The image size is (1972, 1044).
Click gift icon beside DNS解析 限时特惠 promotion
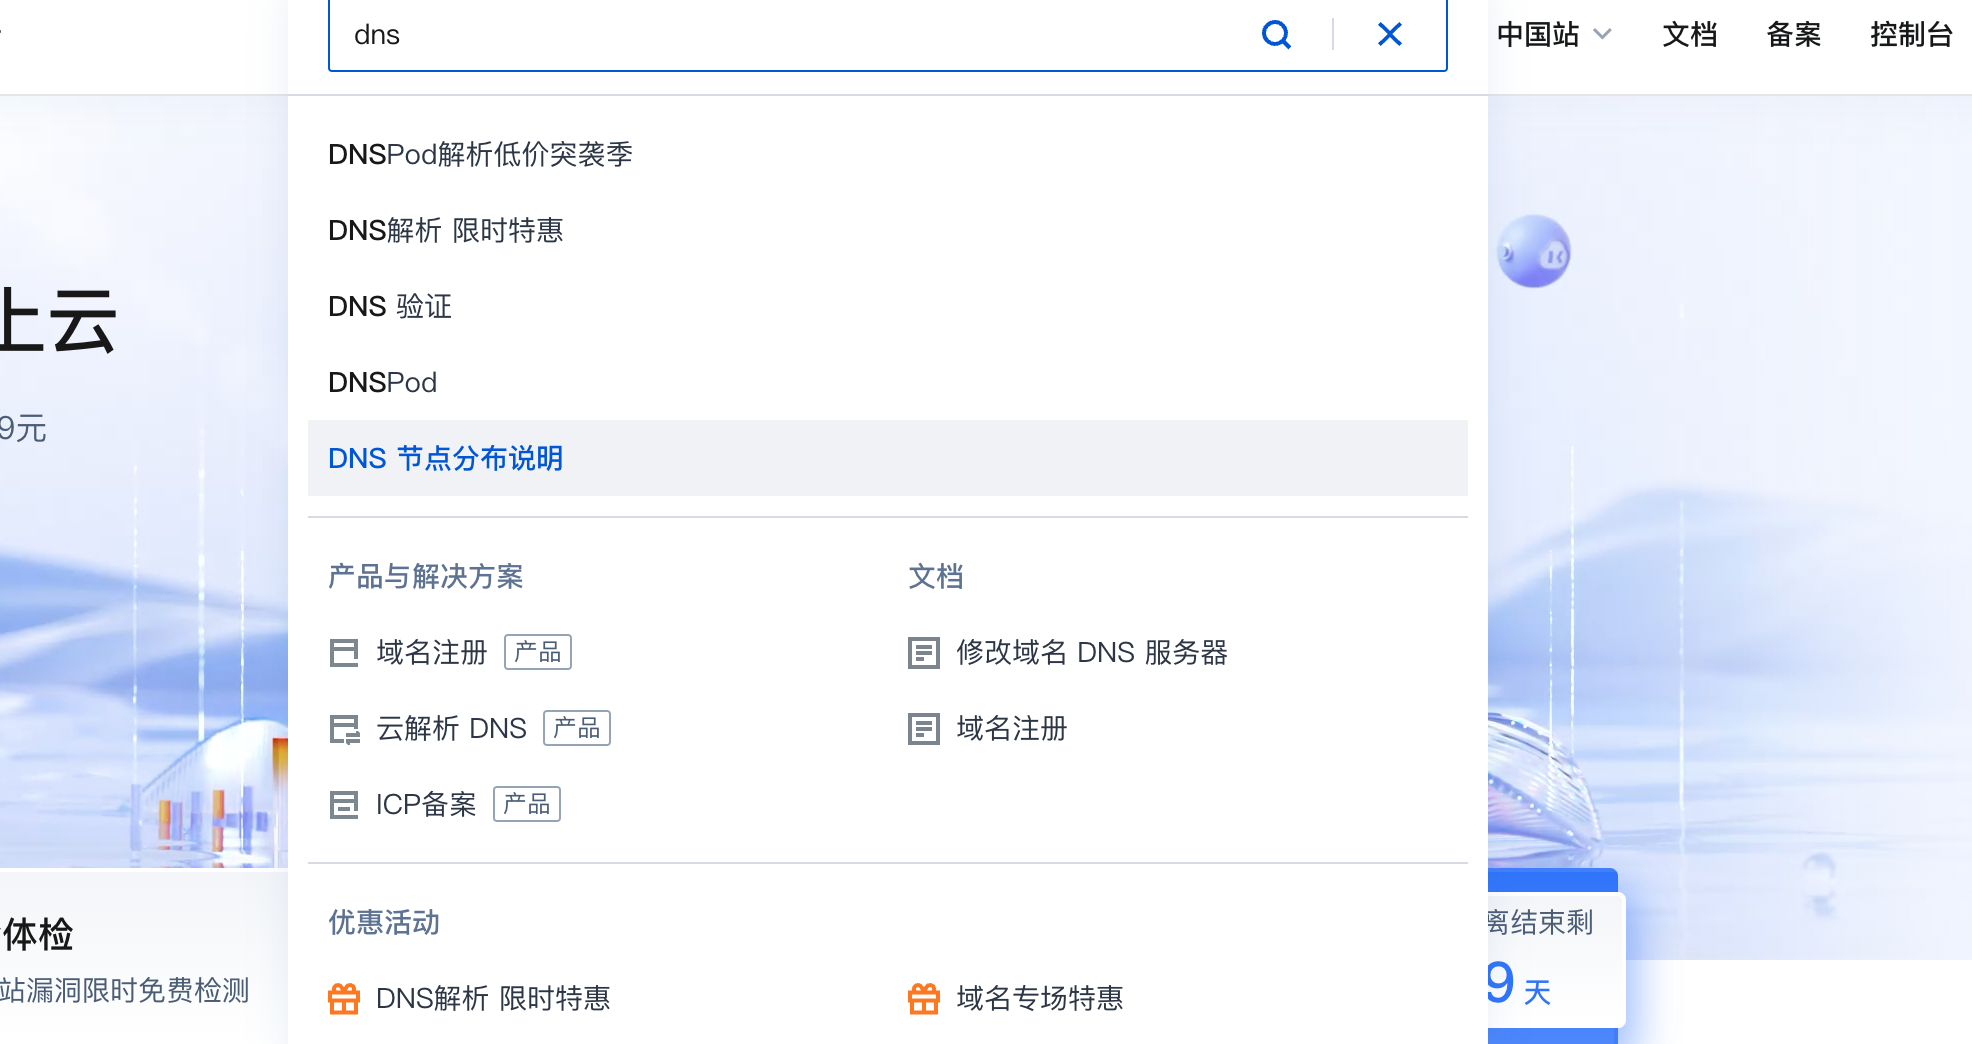344,998
